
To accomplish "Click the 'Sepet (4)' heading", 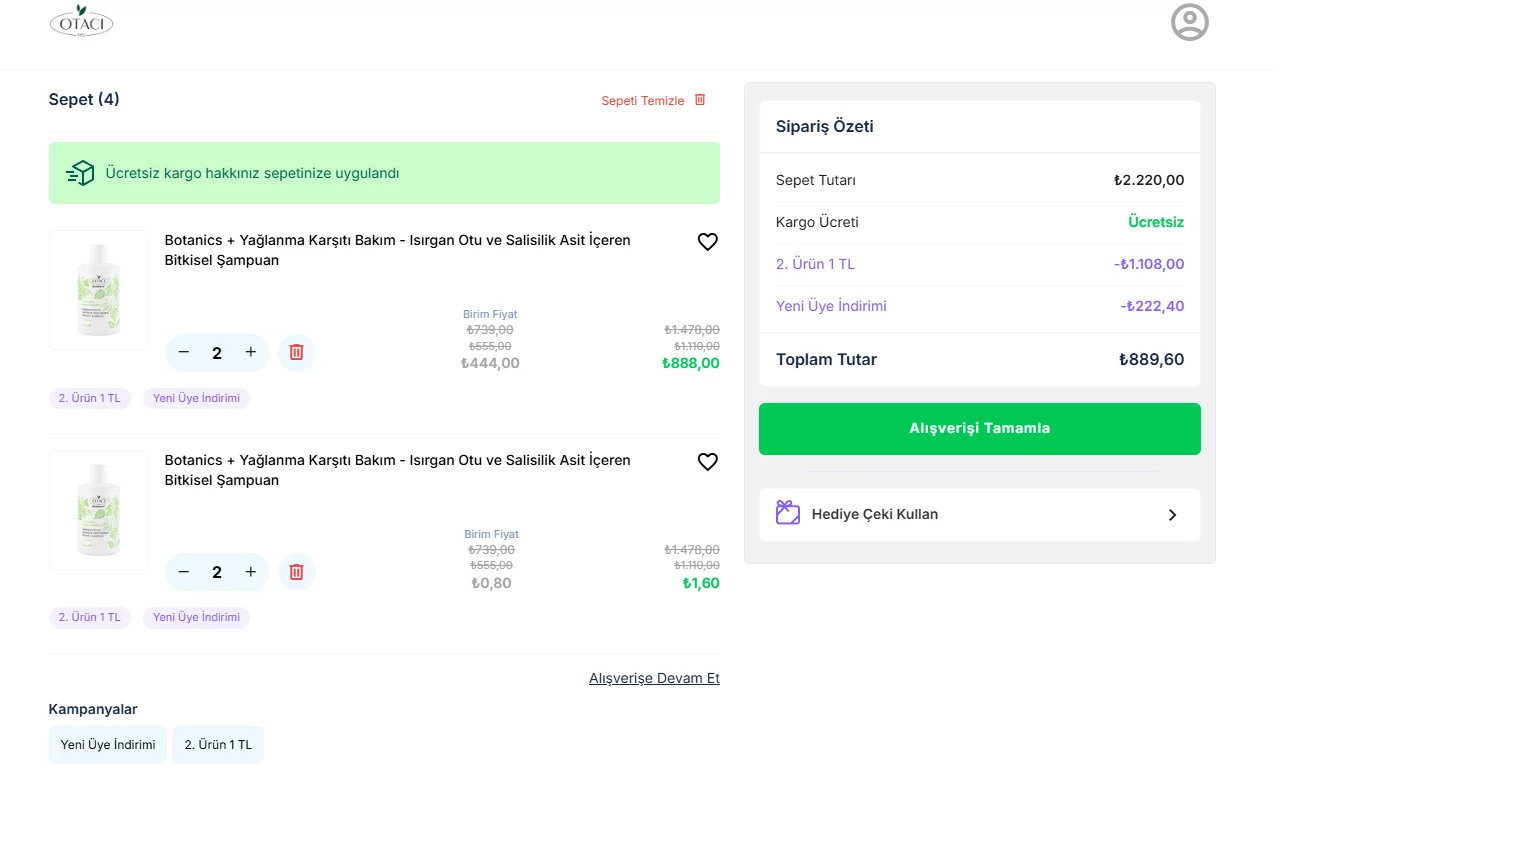I will click(x=84, y=99).
